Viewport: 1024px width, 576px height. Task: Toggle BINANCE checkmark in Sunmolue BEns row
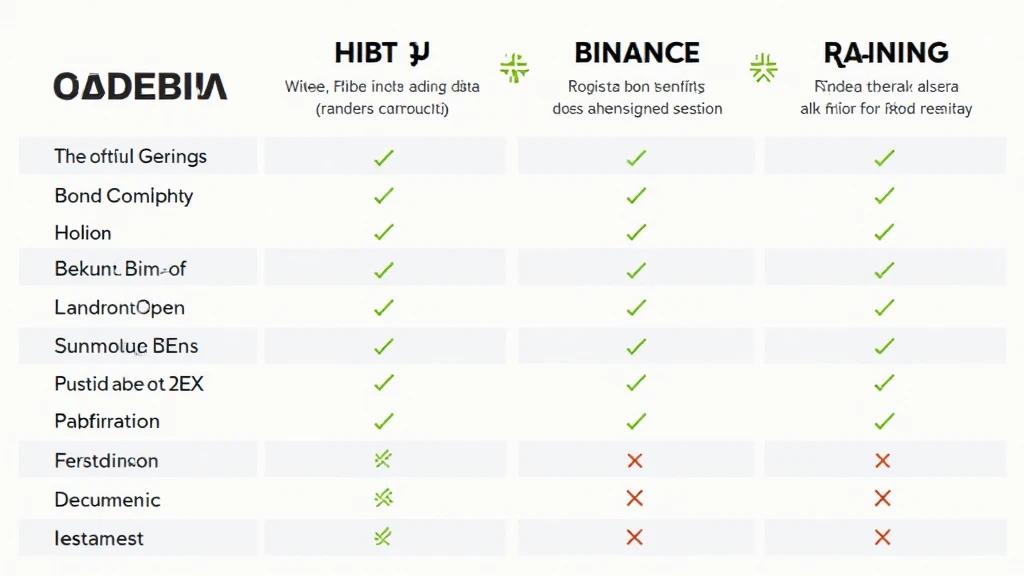coord(635,346)
